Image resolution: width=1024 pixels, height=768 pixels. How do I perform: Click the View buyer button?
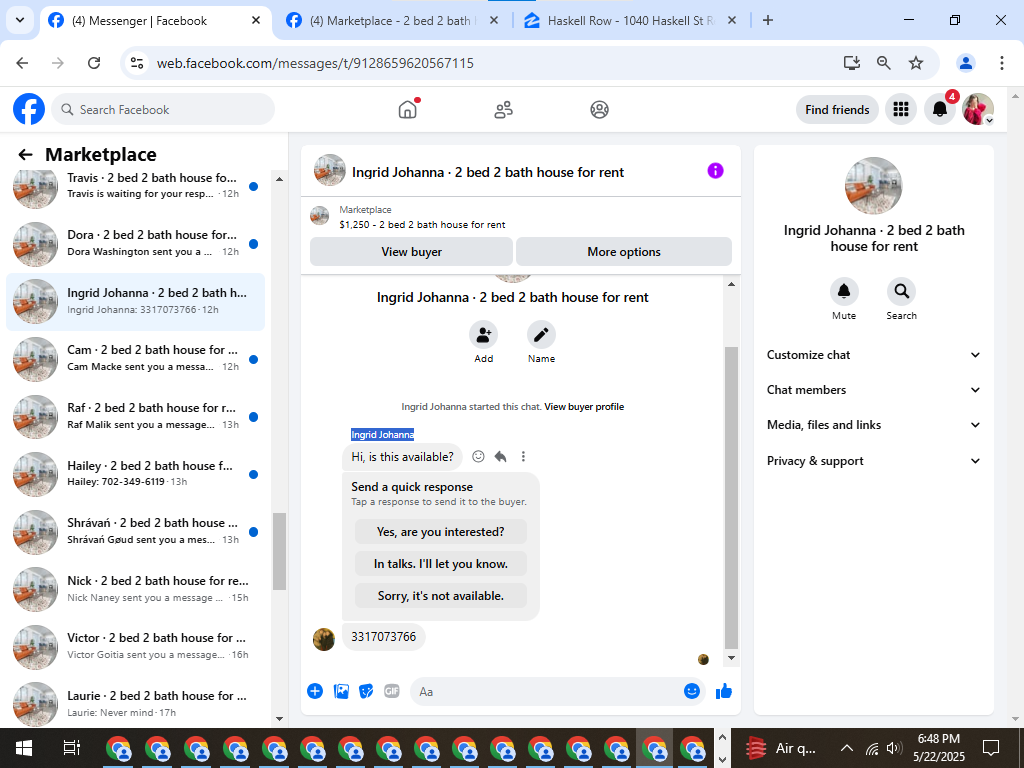(411, 251)
